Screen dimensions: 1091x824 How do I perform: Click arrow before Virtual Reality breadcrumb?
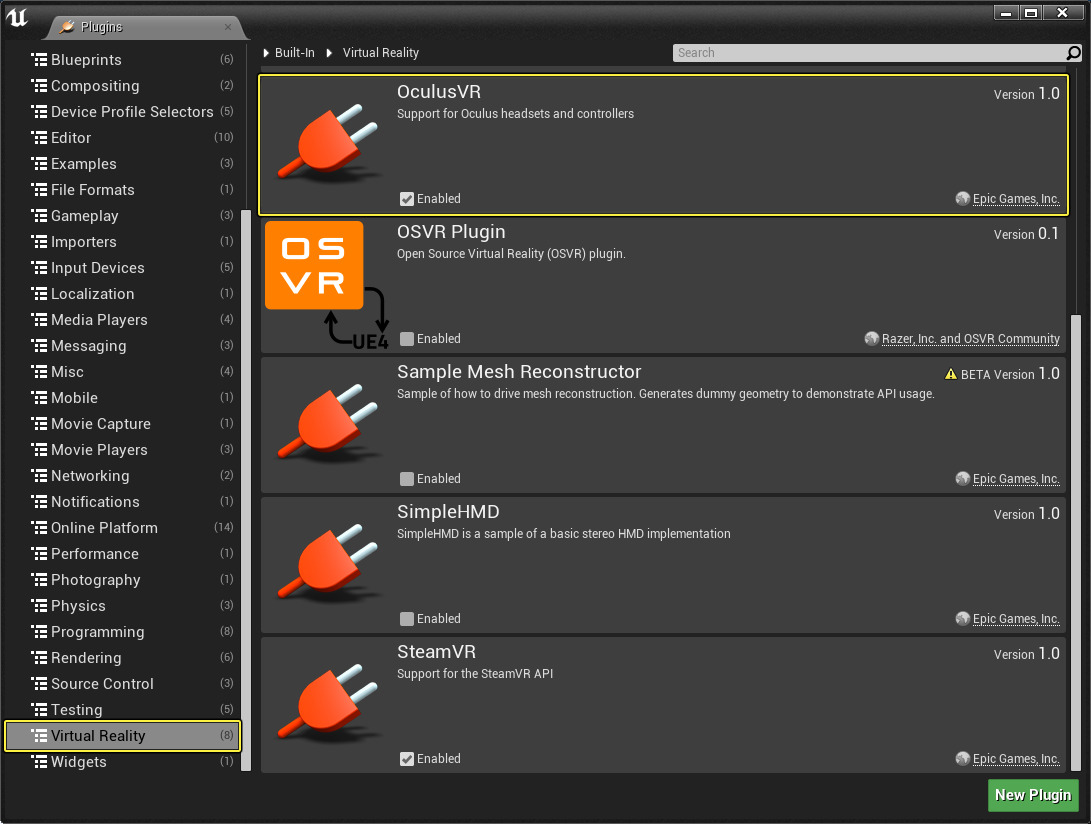[x=329, y=53]
